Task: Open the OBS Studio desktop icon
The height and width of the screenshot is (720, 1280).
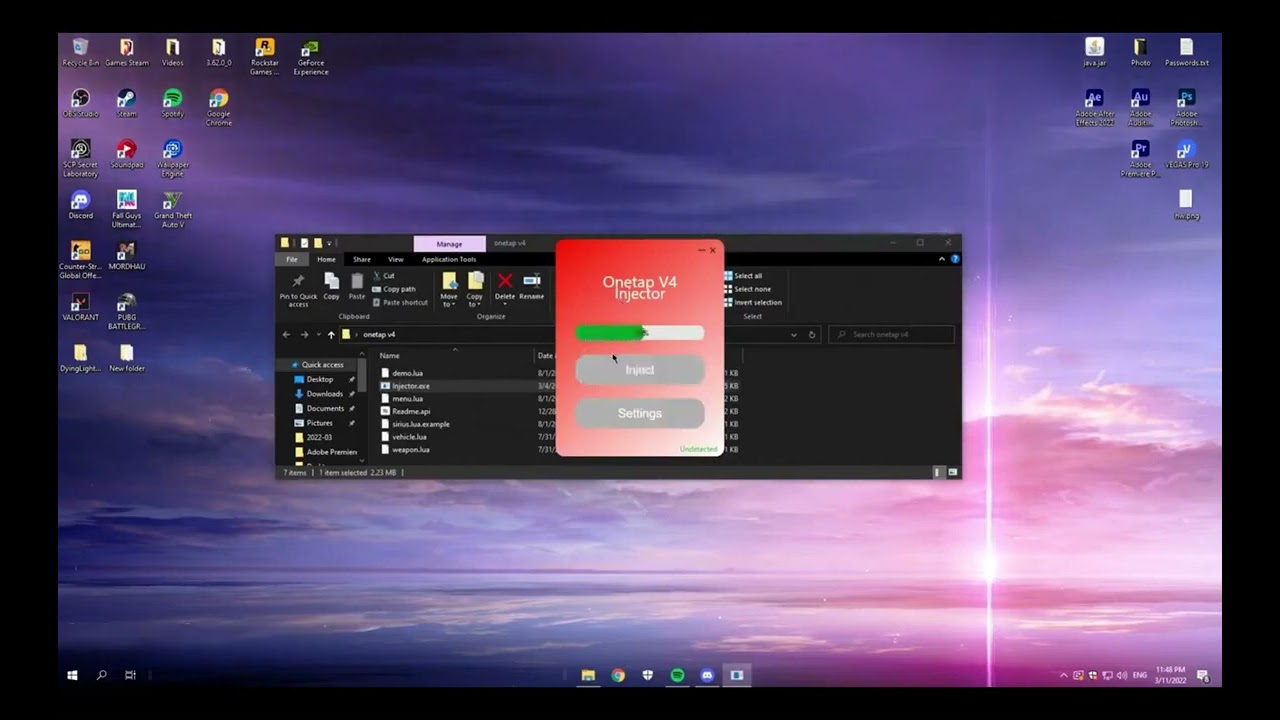Action: pos(80,103)
